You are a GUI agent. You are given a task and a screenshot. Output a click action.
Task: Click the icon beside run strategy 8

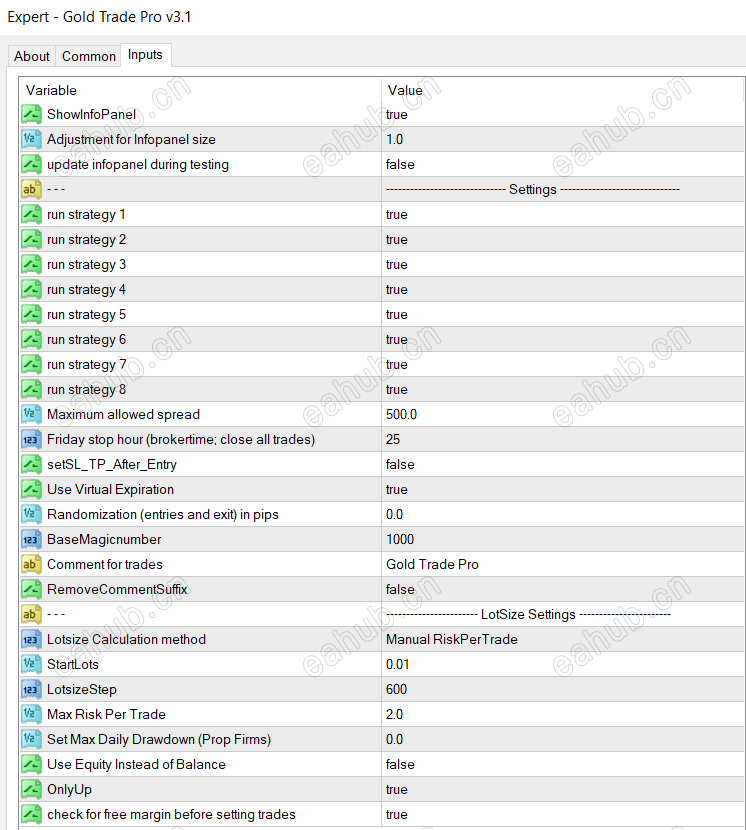point(31,389)
